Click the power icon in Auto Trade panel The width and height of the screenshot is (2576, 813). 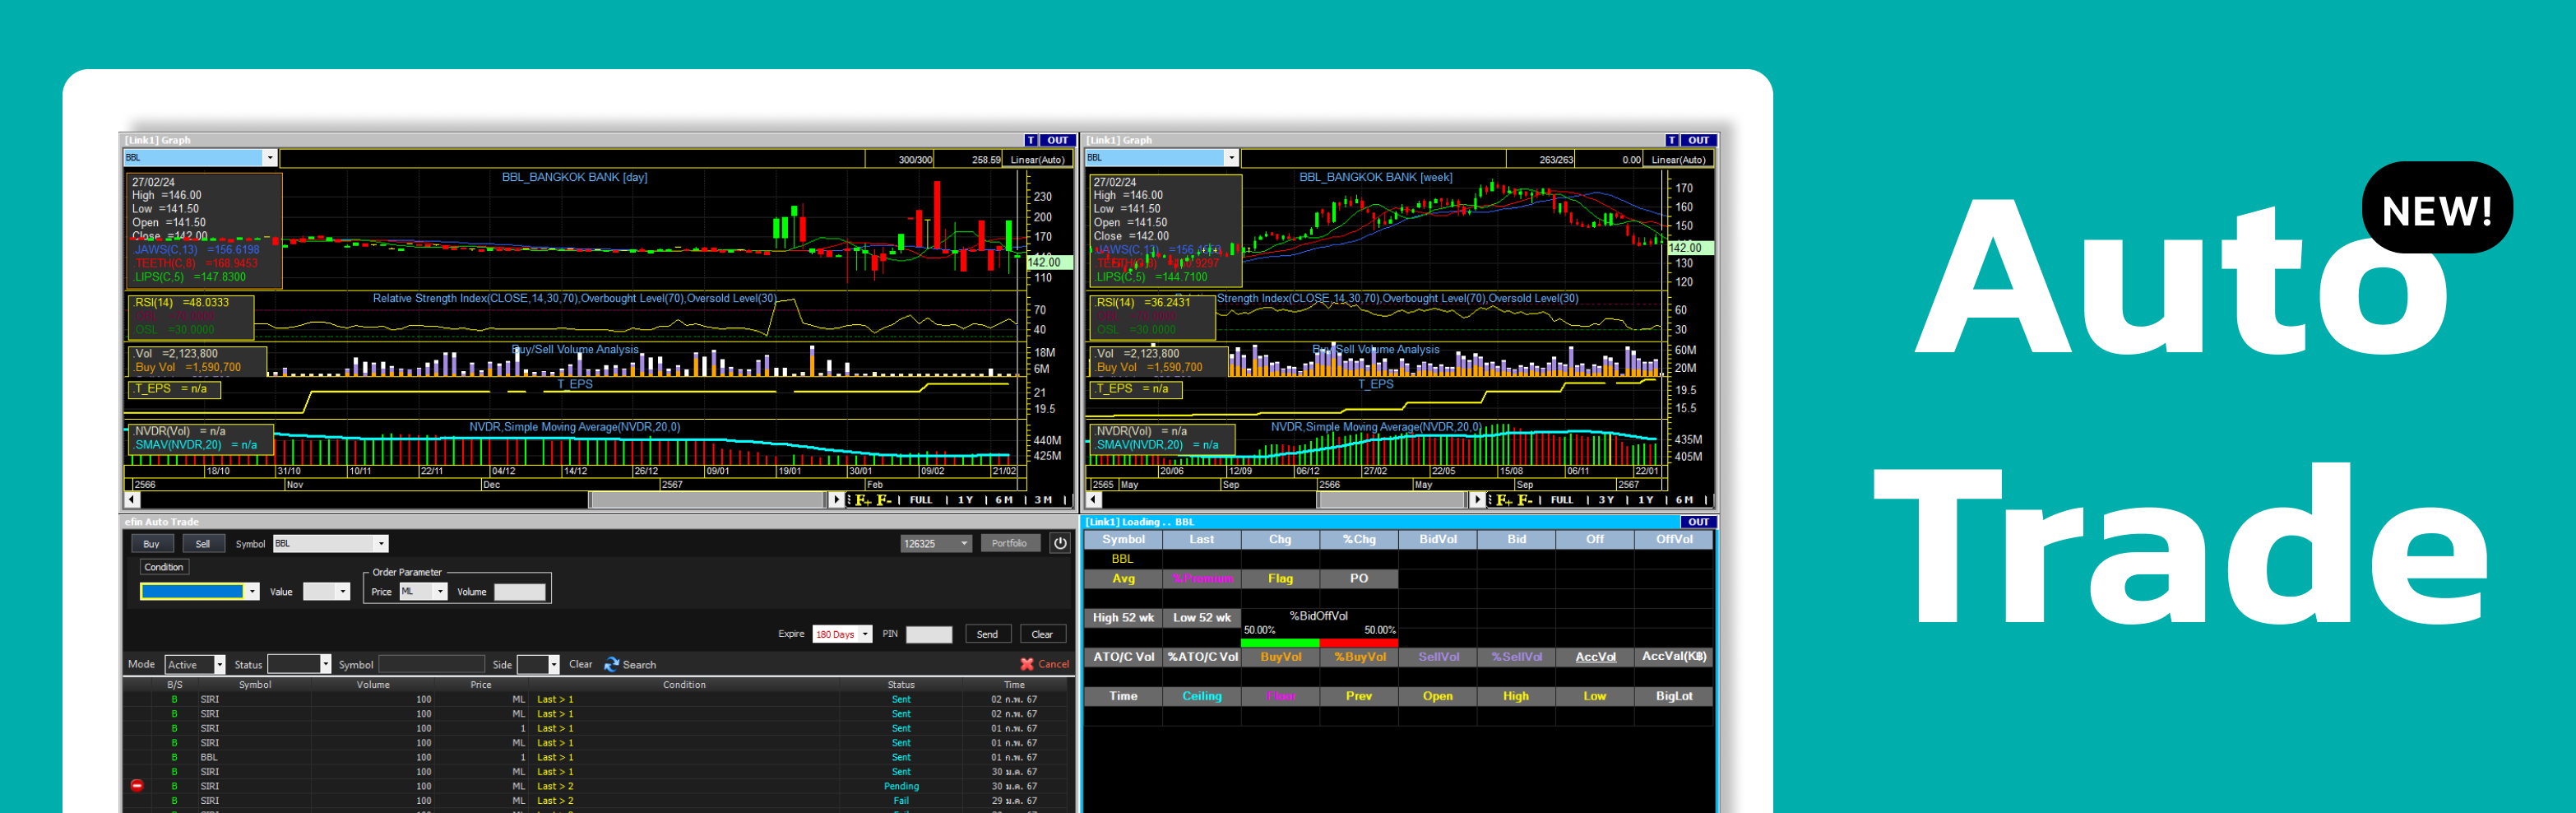tap(1060, 543)
